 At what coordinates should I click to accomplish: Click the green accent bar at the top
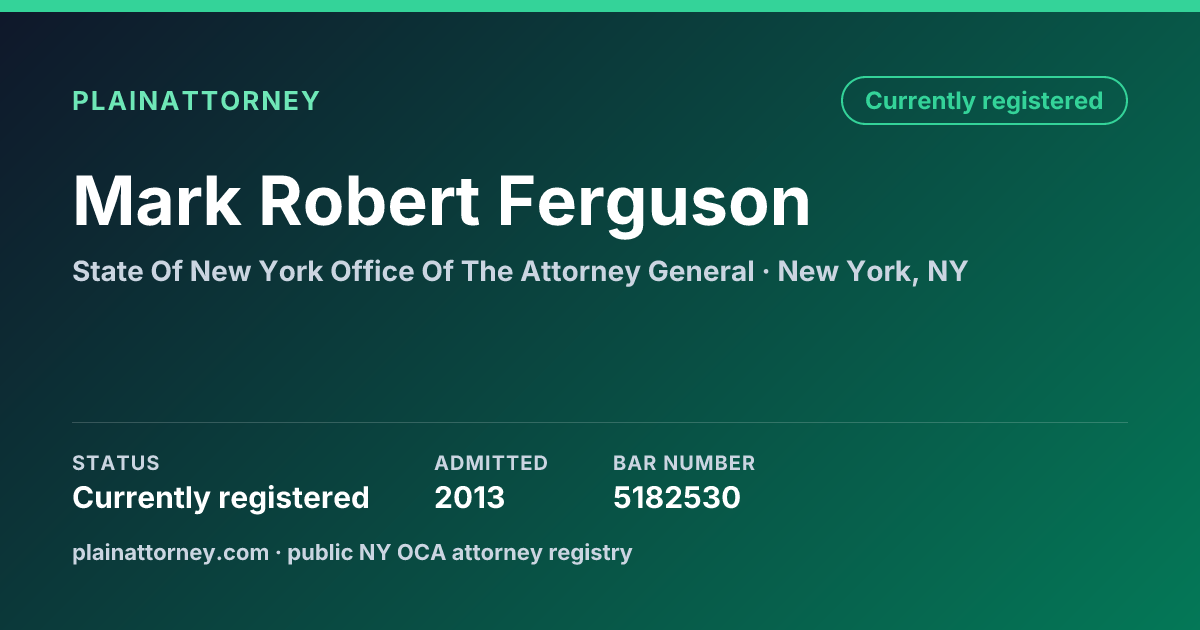click(x=600, y=6)
